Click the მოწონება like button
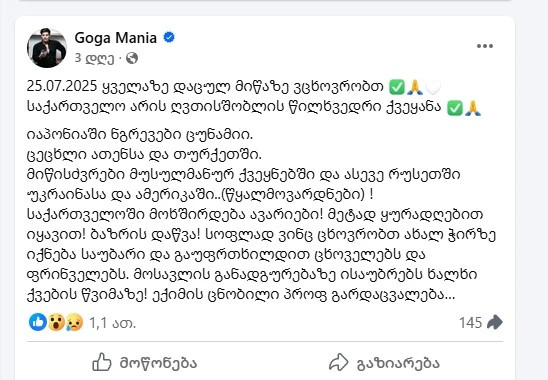 click(x=144, y=363)
